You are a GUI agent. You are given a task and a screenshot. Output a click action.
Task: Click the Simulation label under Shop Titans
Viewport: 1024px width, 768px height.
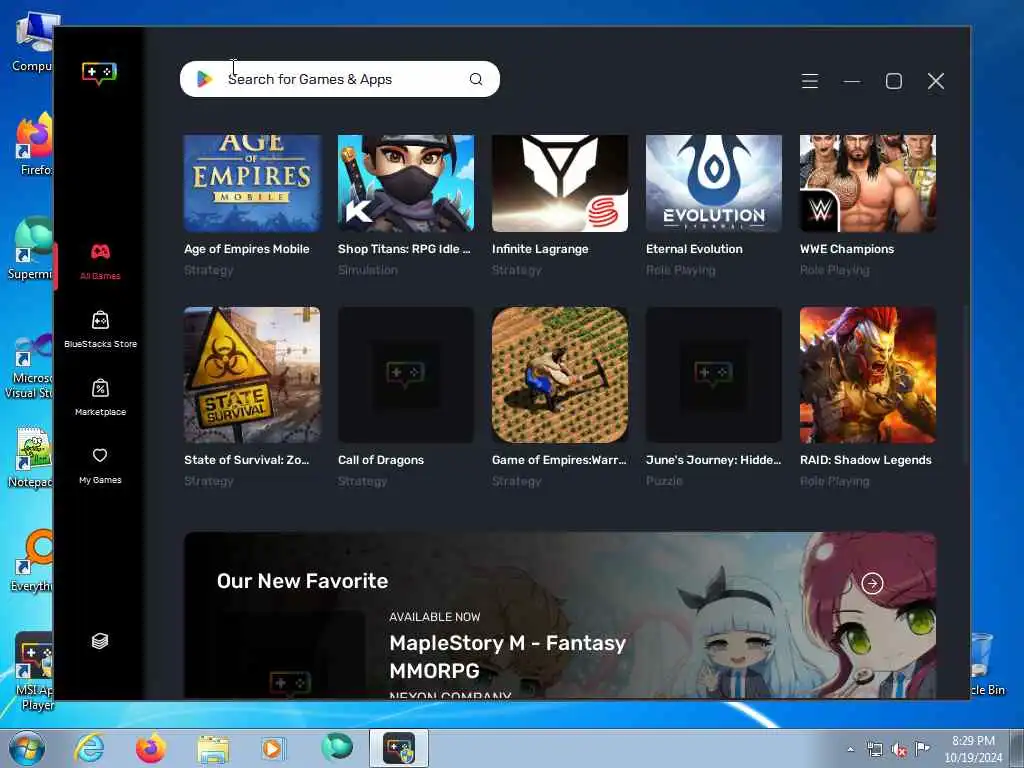(368, 270)
